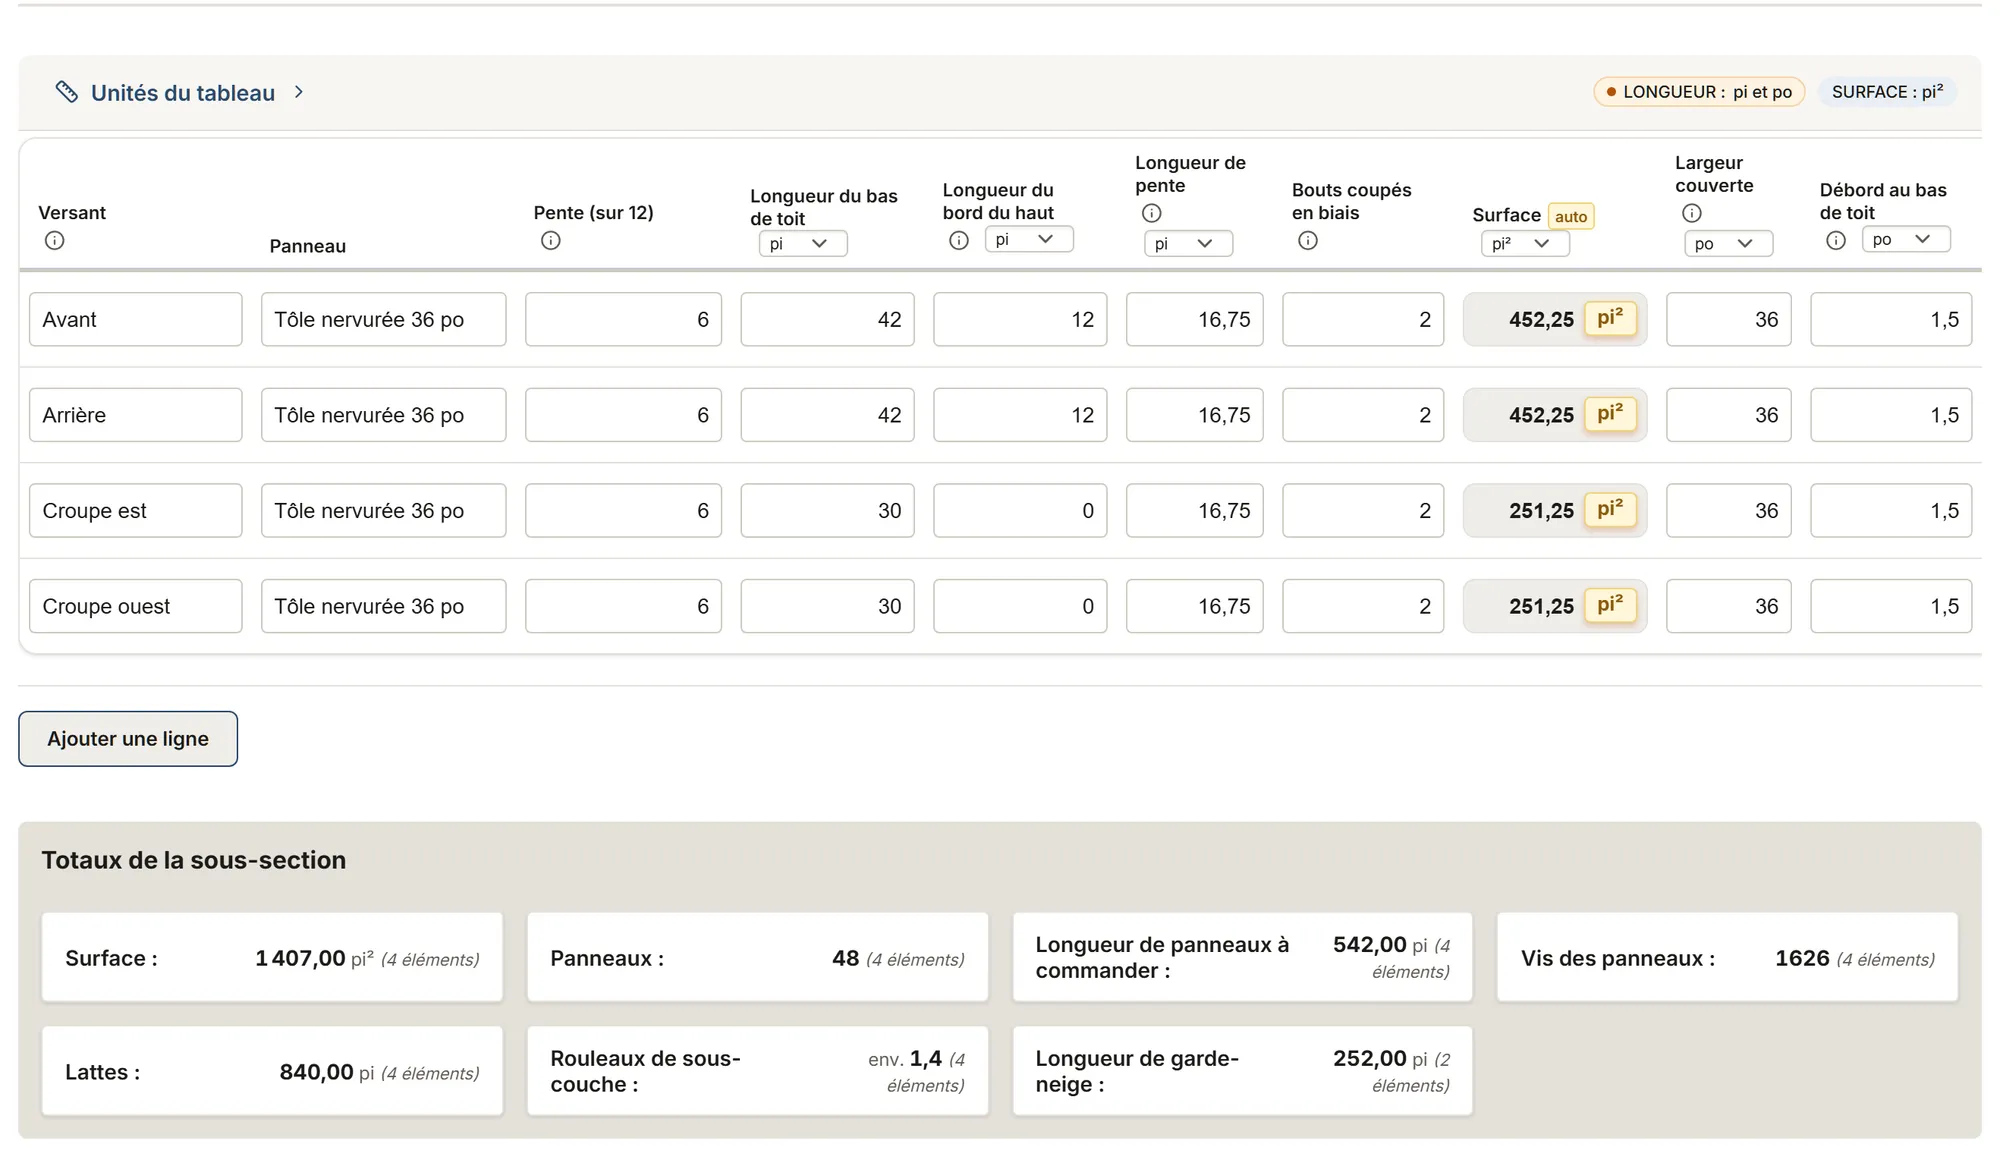Show info for Longueur du bord du haut
This screenshot has height=1156, width=2000.
coord(959,240)
